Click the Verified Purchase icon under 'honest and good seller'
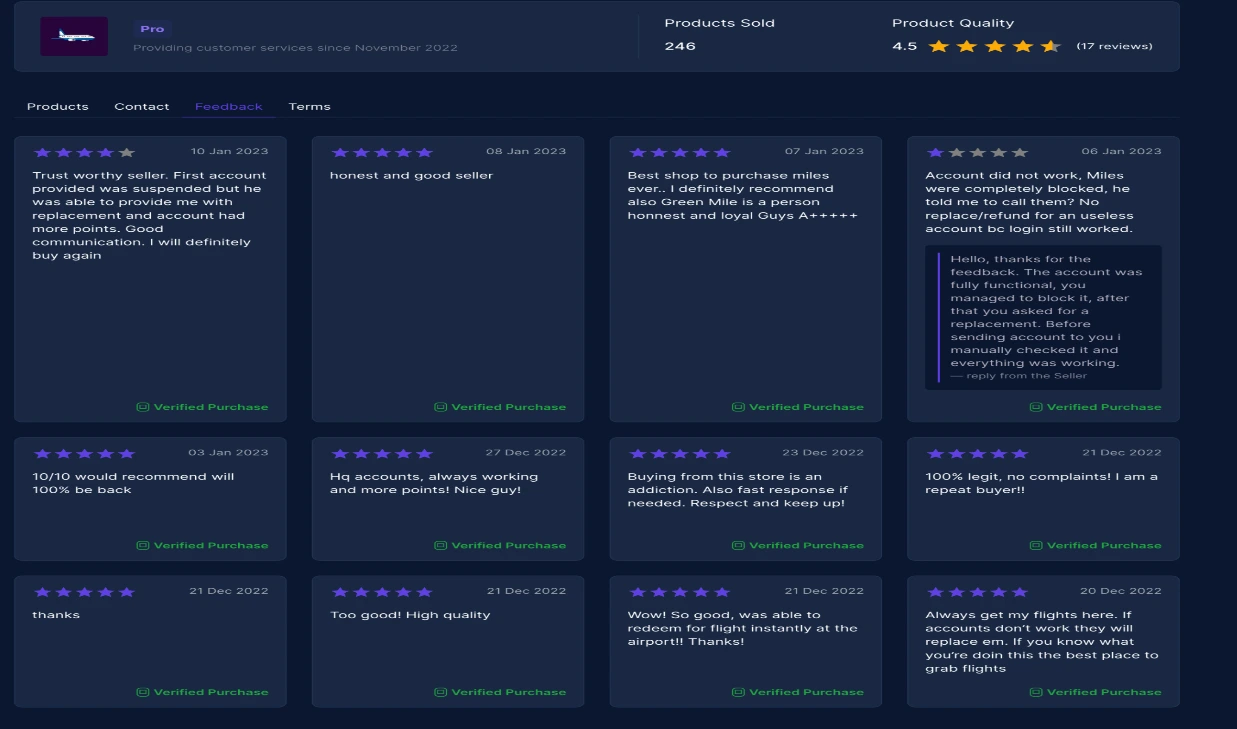Viewport: 1237px width, 729px height. (439, 407)
